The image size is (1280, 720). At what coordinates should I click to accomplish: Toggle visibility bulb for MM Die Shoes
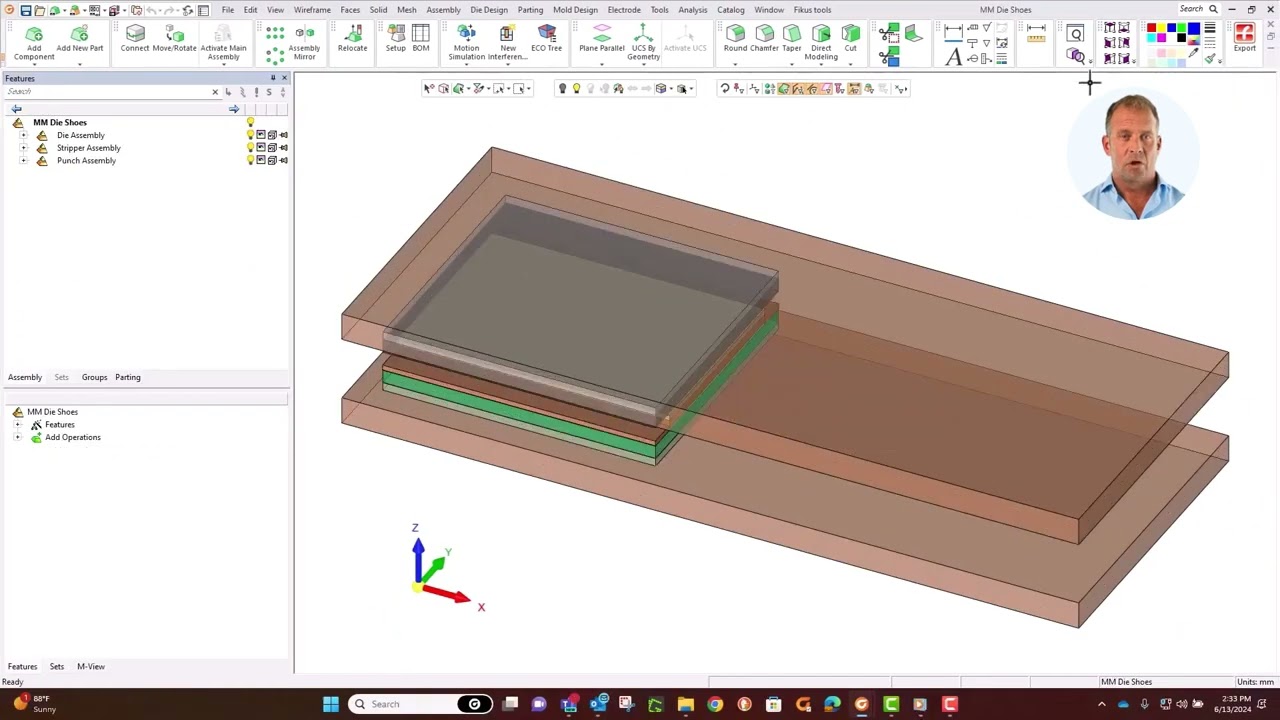coord(250,122)
